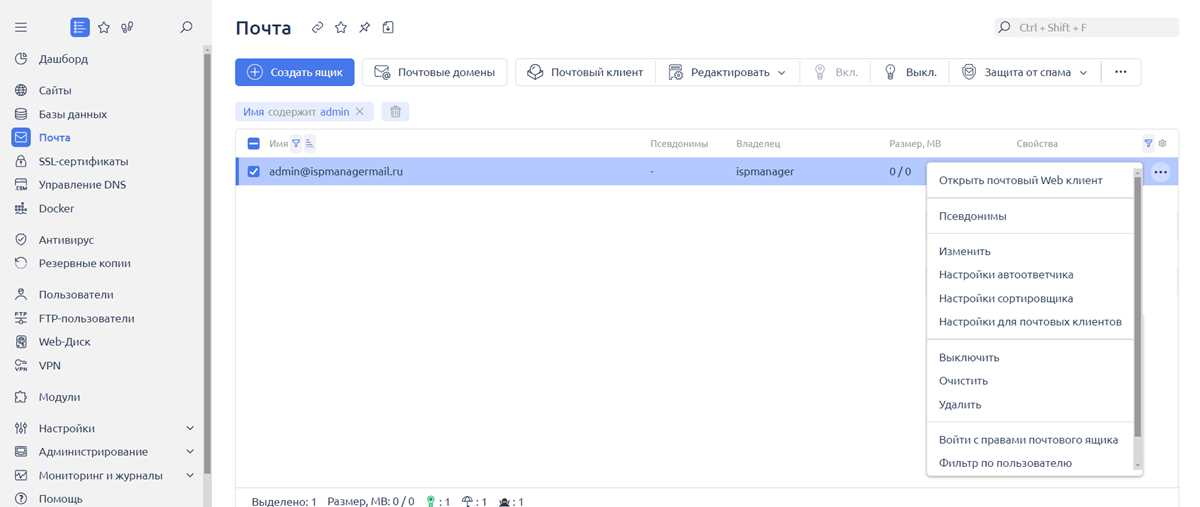The height and width of the screenshot is (507, 1200).
Task: Open filter icon next to Имя column
Action: 296,144
